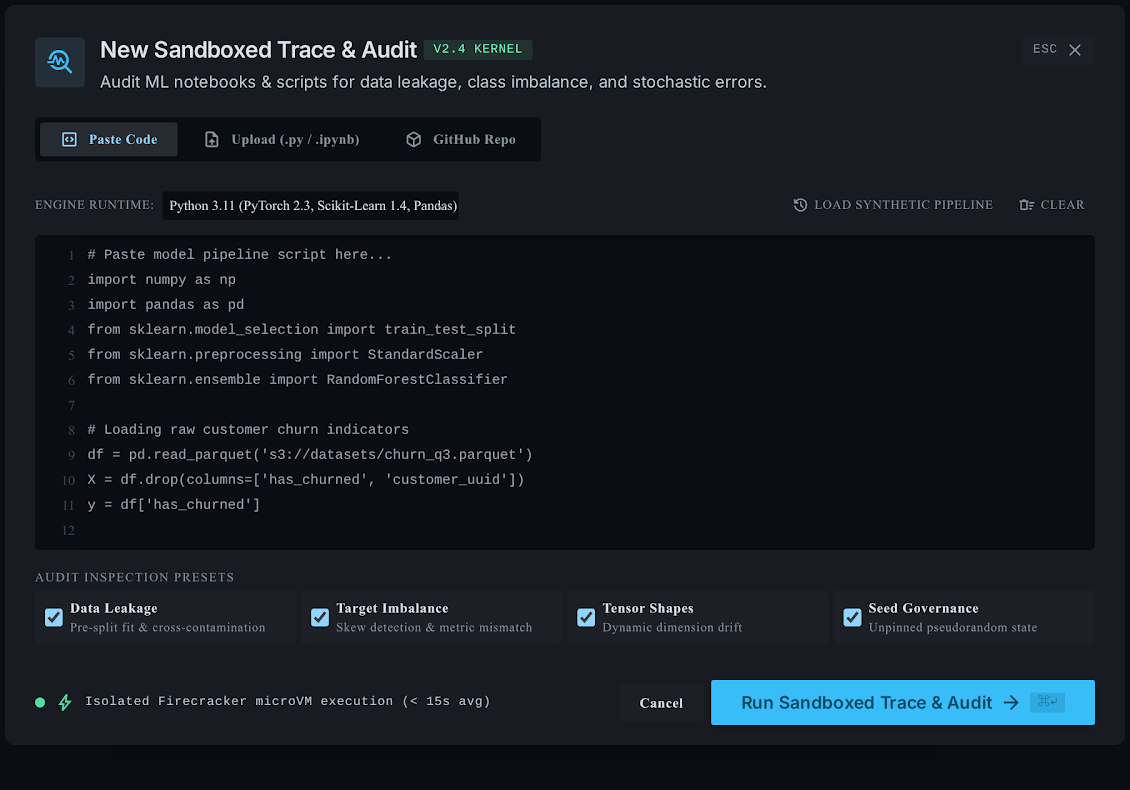Click the green status dot indicator
Screen dimensions: 1130x790
click(x=40, y=702)
